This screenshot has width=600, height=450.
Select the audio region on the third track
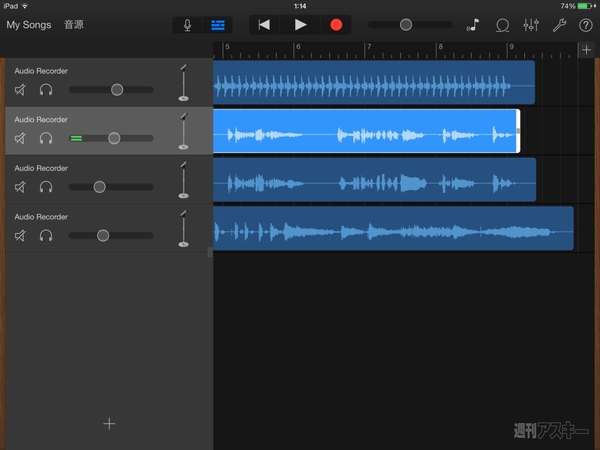(375, 180)
